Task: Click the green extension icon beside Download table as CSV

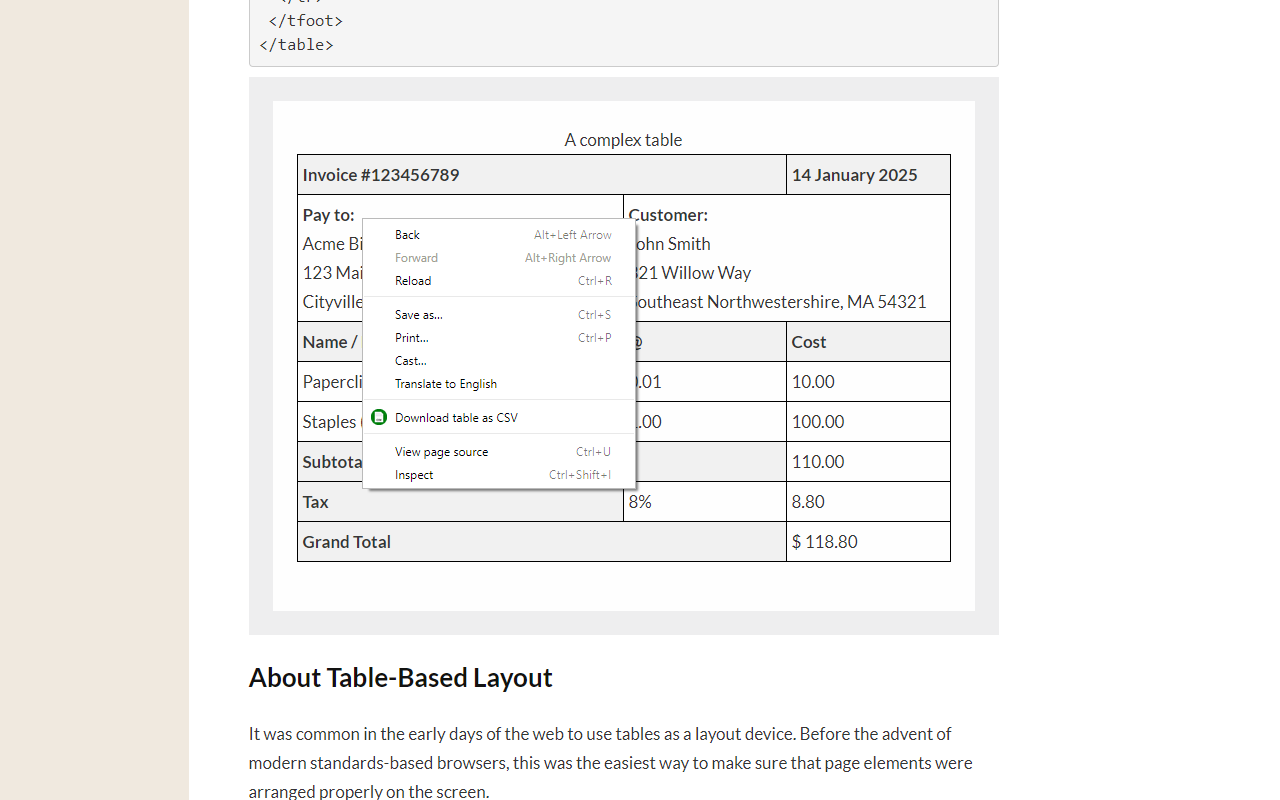Action: [378, 417]
